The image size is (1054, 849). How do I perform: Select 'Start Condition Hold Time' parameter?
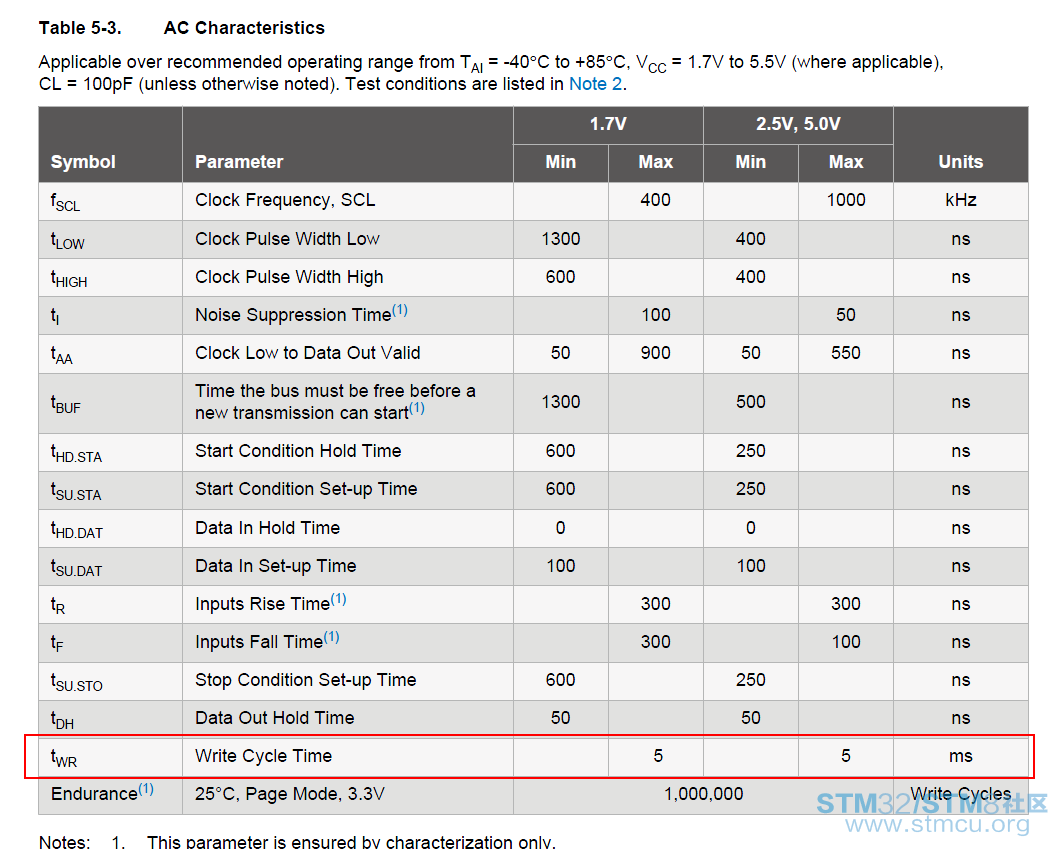click(x=298, y=451)
